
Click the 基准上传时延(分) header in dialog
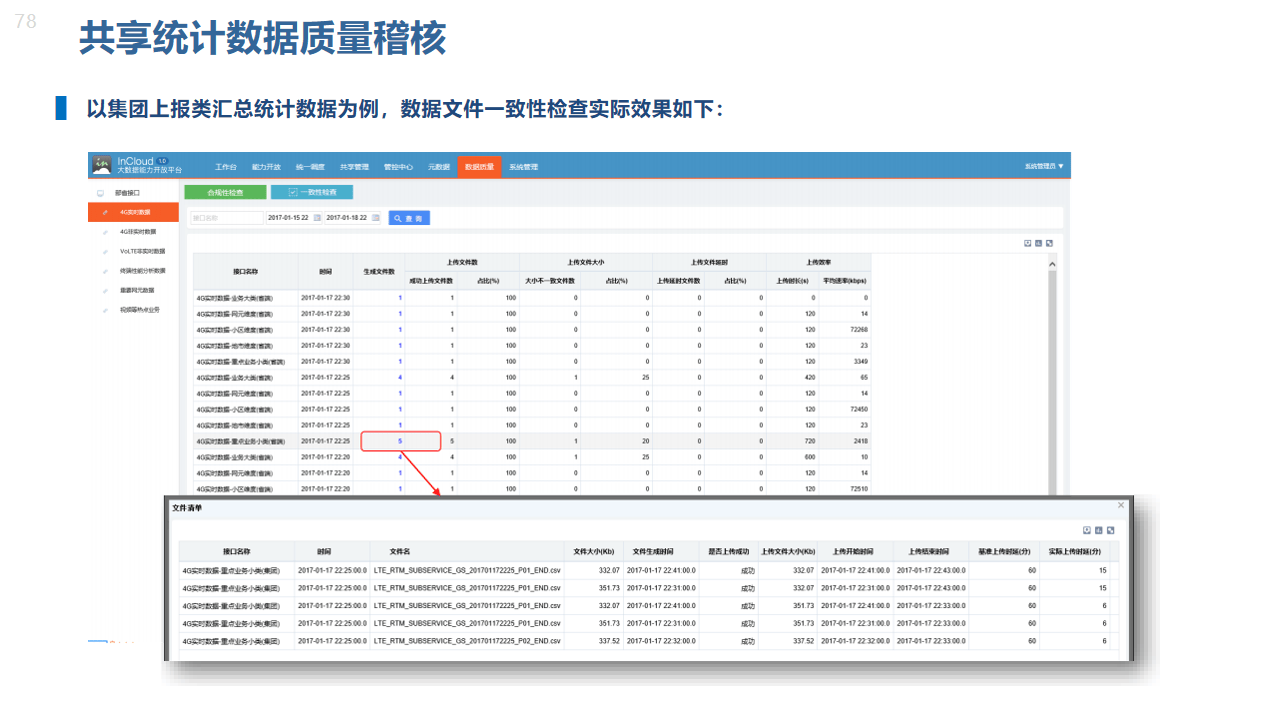pyautogui.click(x=1004, y=551)
